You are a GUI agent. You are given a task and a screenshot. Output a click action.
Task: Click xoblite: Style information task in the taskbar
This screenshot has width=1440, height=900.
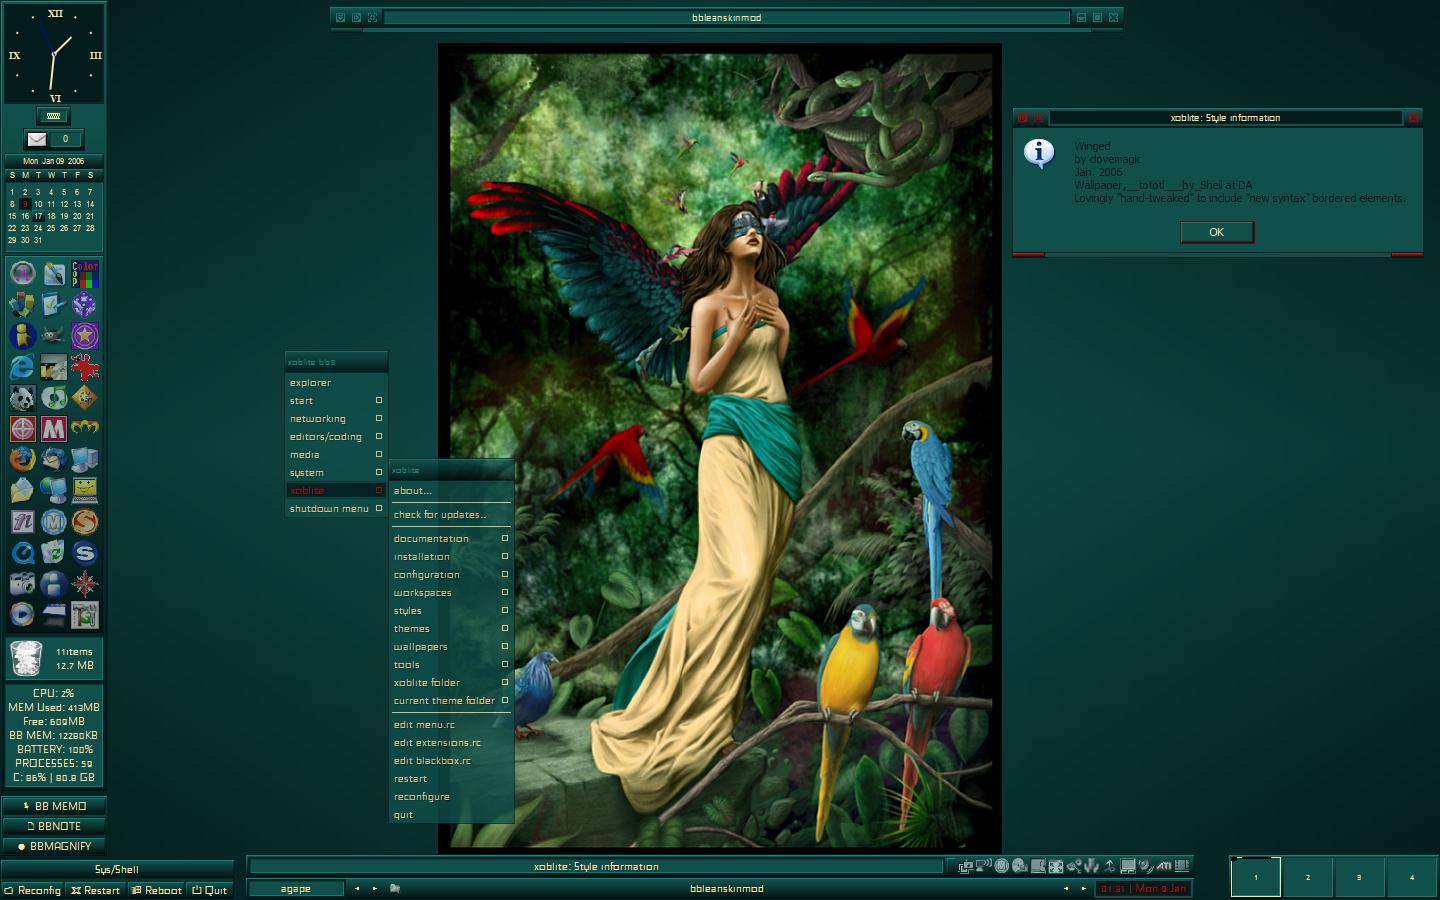pyautogui.click(x=596, y=867)
